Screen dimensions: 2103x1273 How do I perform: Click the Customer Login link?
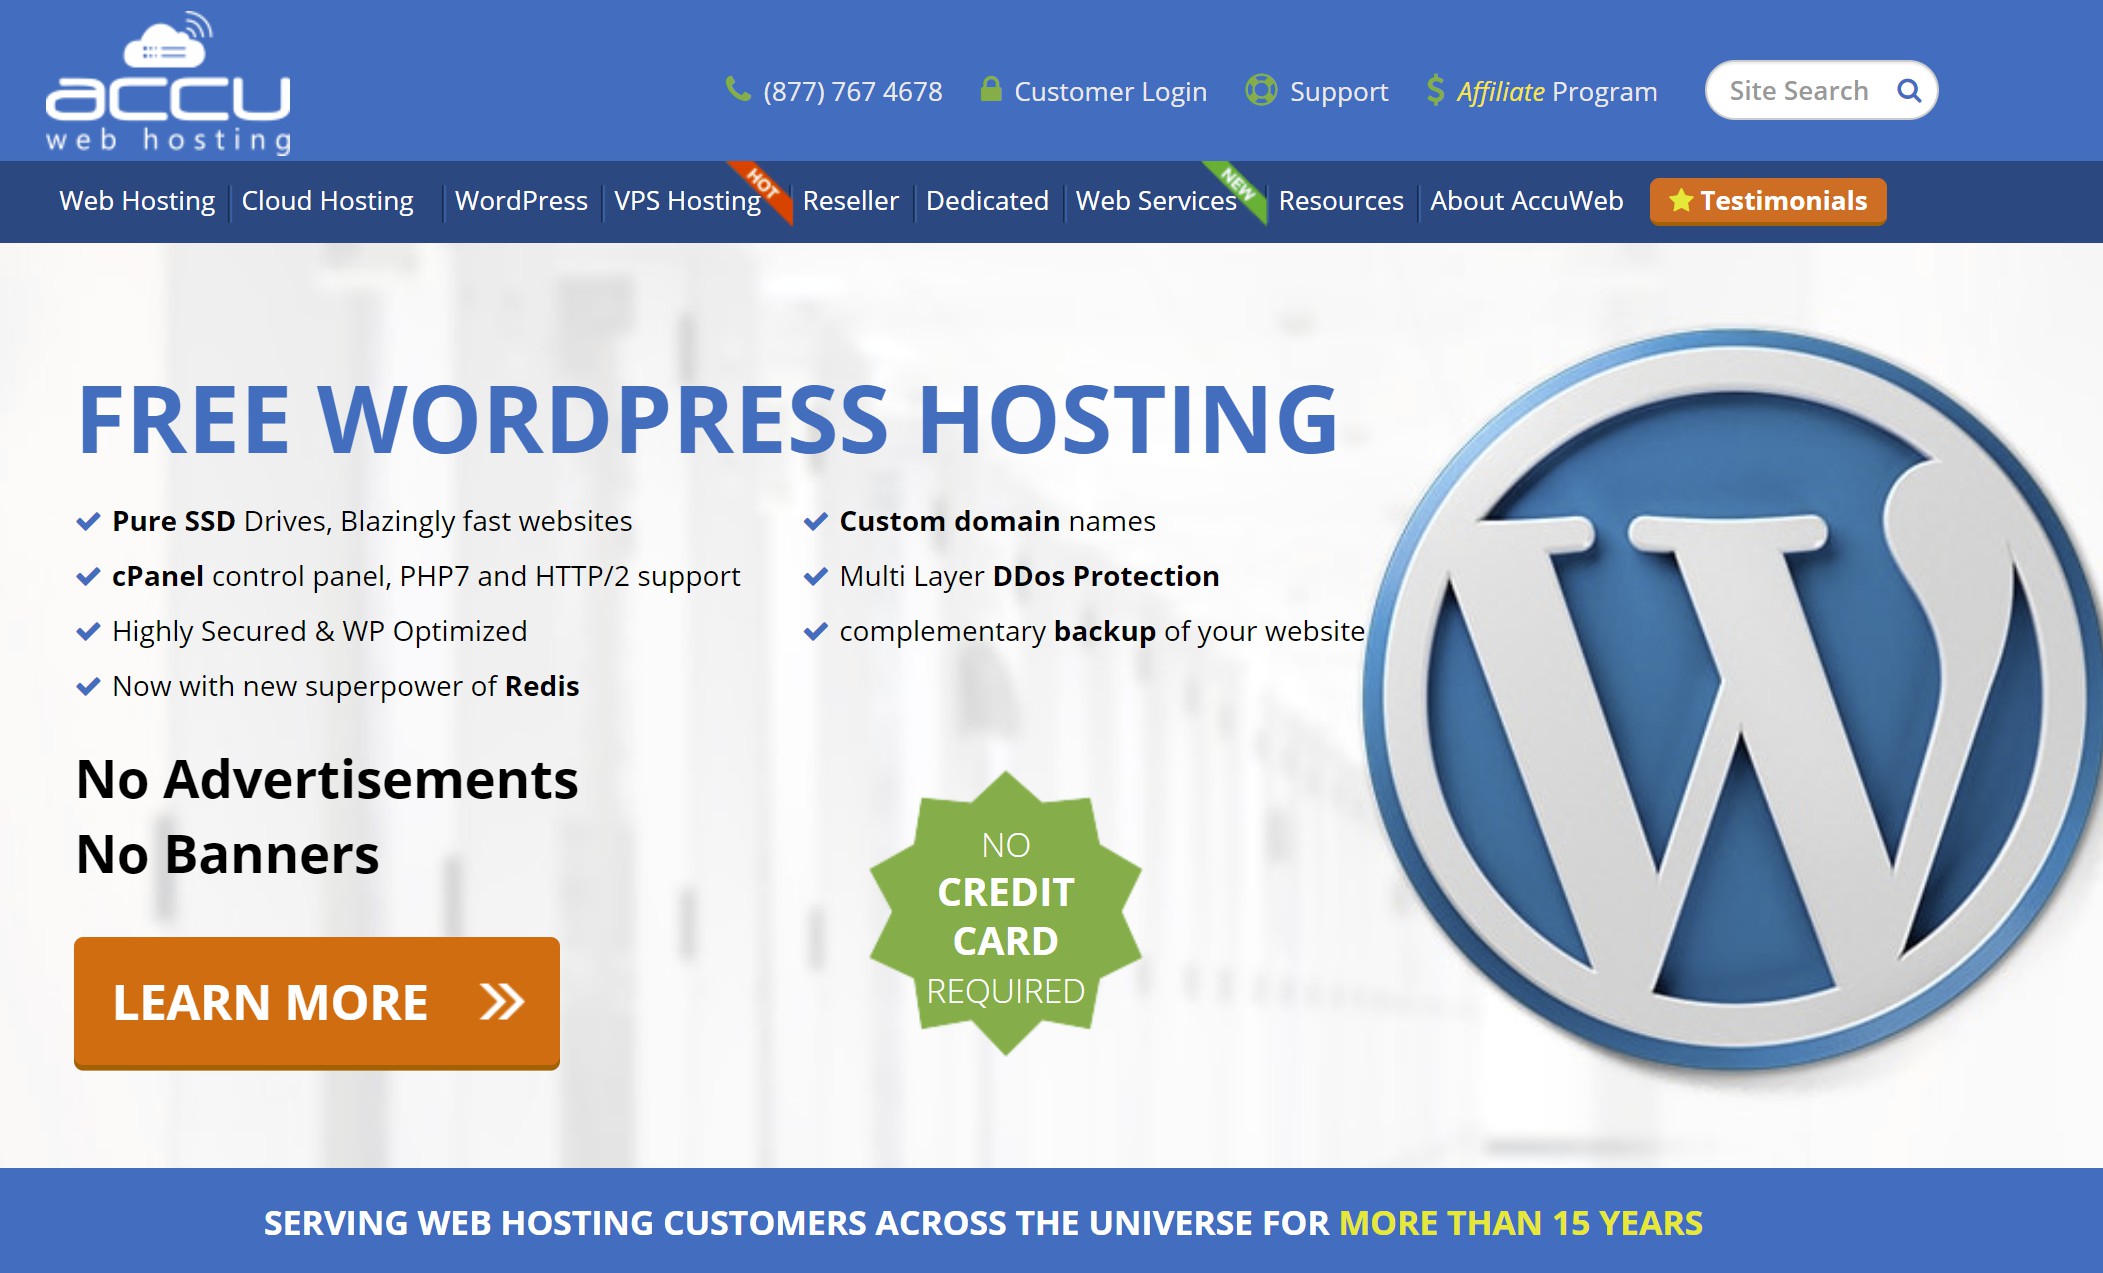point(1112,92)
